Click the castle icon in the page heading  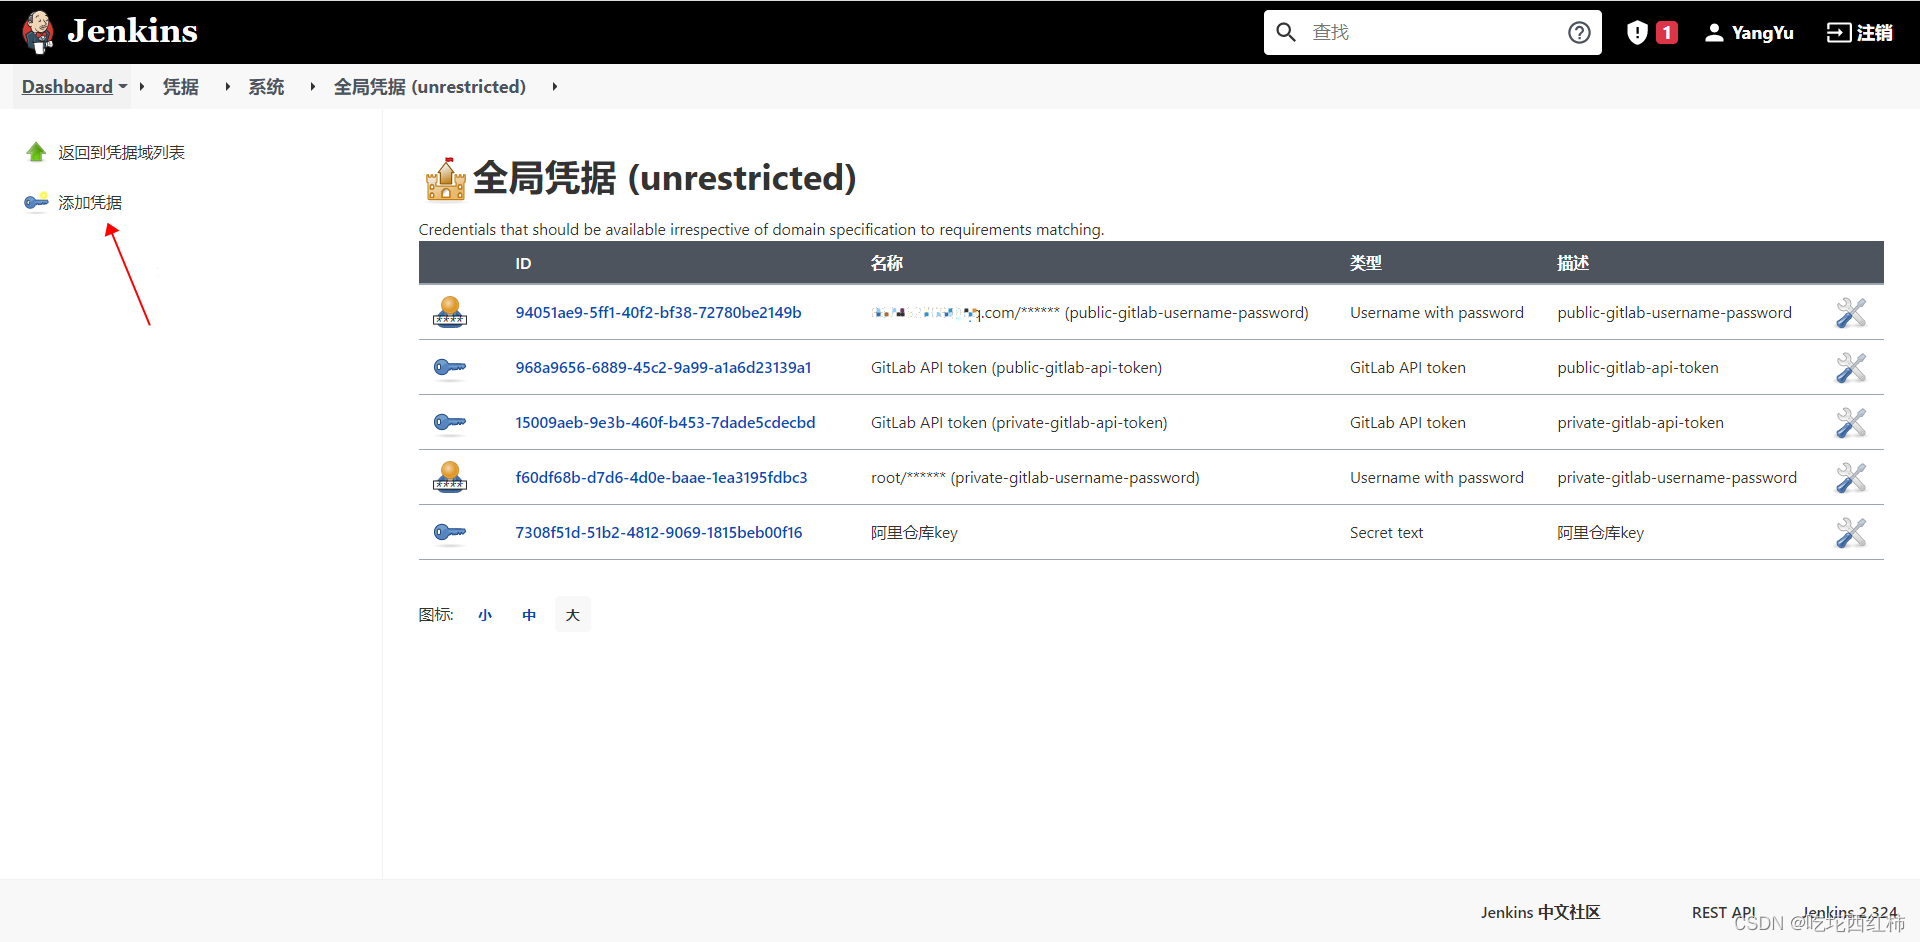[x=445, y=179]
